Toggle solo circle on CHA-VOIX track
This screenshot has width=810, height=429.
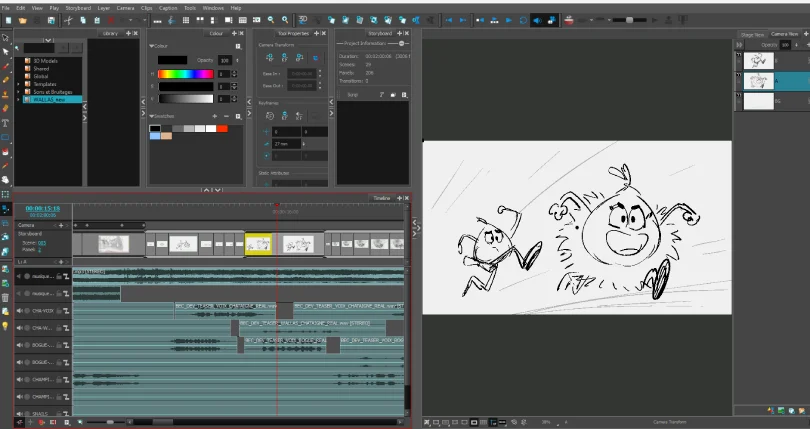click(x=27, y=311)
